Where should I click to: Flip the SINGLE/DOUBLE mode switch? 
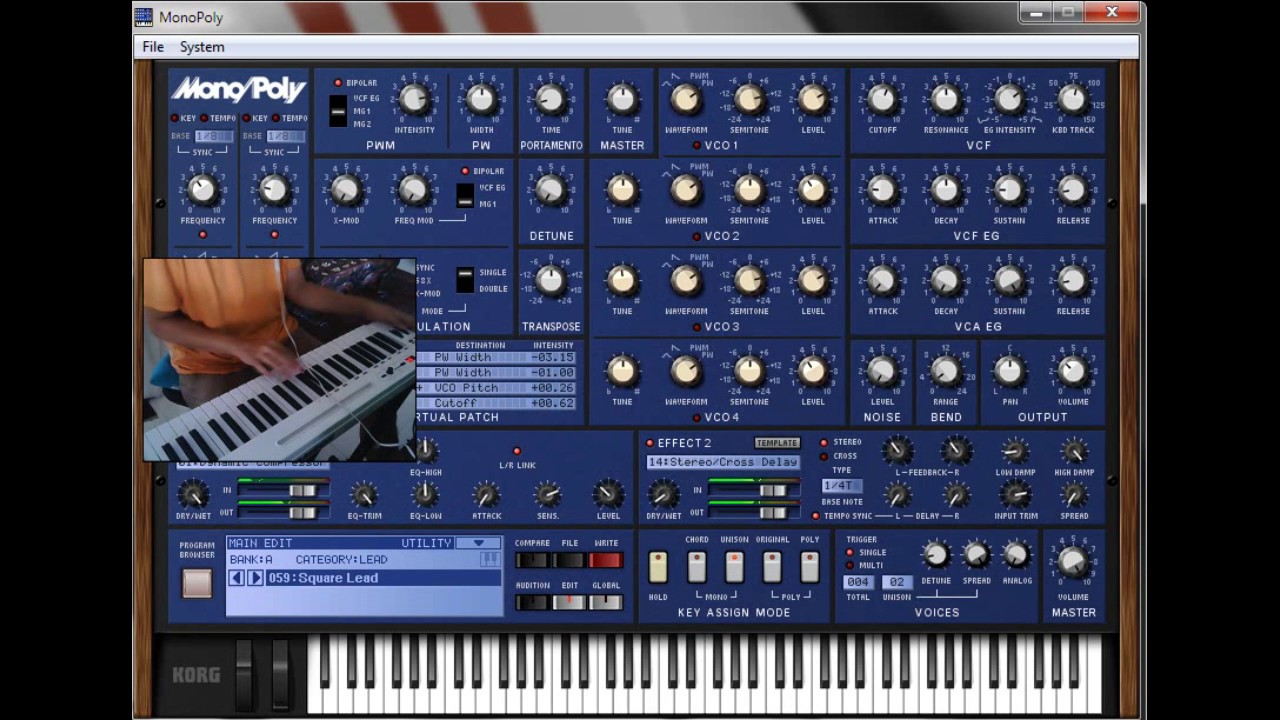(465, 280)
